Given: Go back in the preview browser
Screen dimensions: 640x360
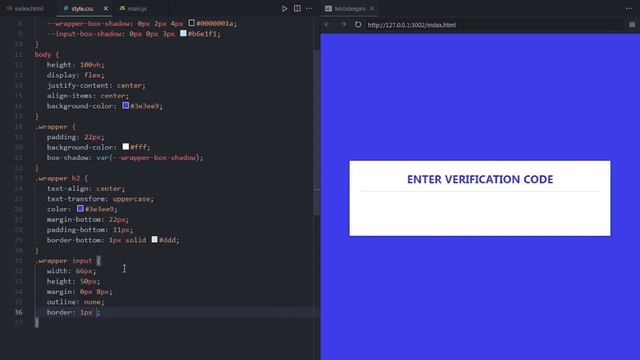Looking at the screenshot, I should [328, 24].
